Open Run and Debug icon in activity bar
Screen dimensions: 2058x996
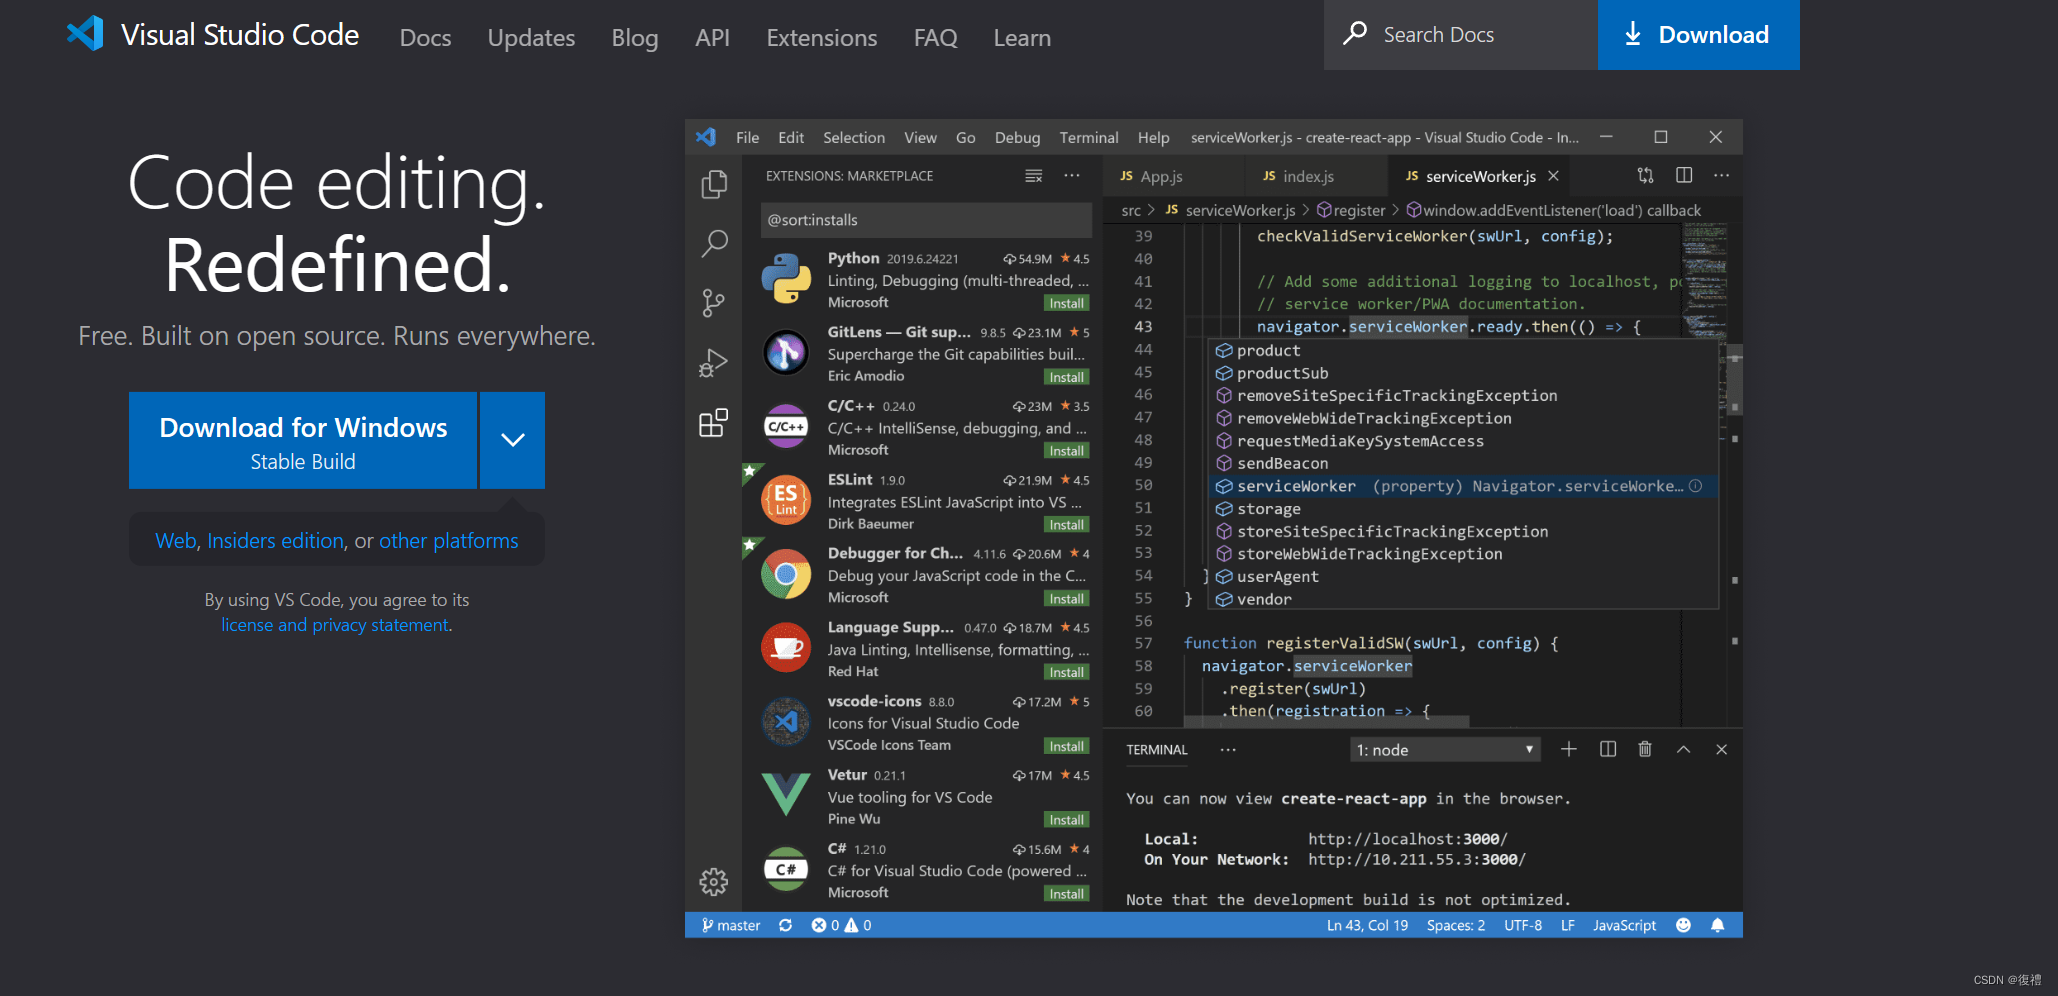tap(713, 362)
